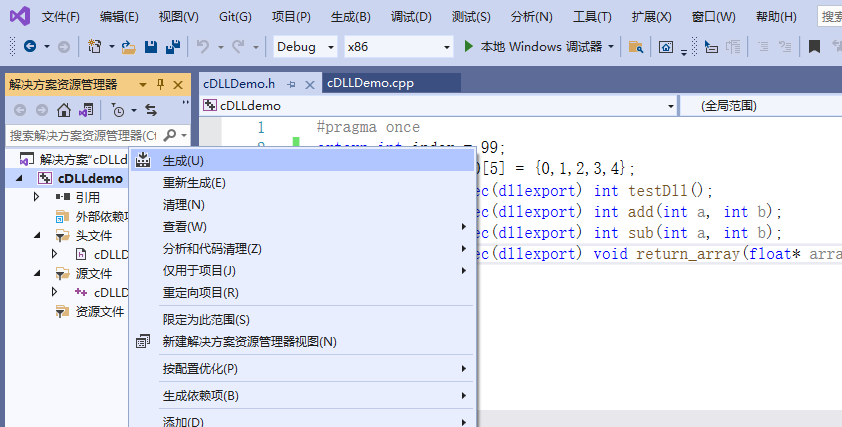The image size is (842, 427).
Task: Open new project dropdown arrow
Action: tap(112, 47)
